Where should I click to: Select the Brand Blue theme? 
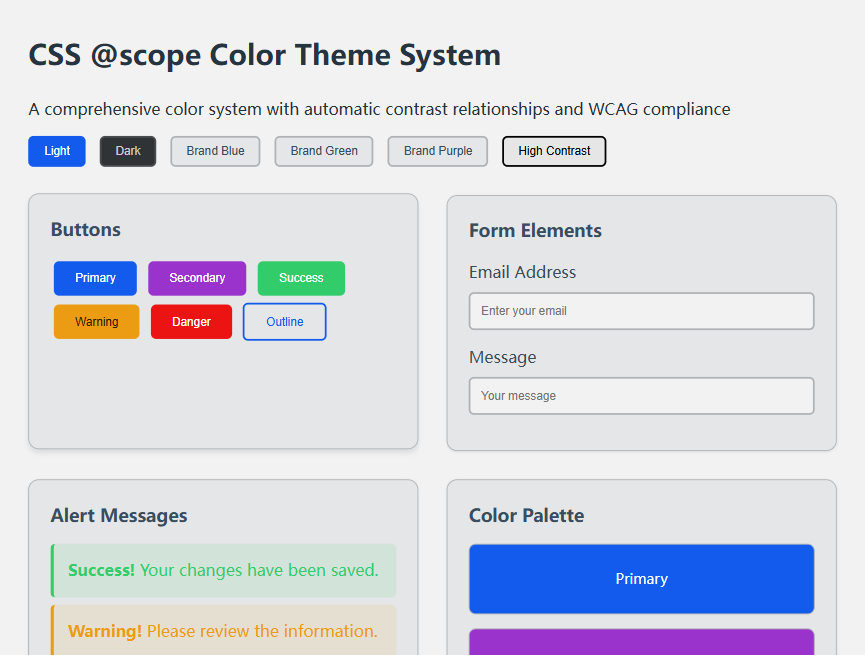(215, 151)
